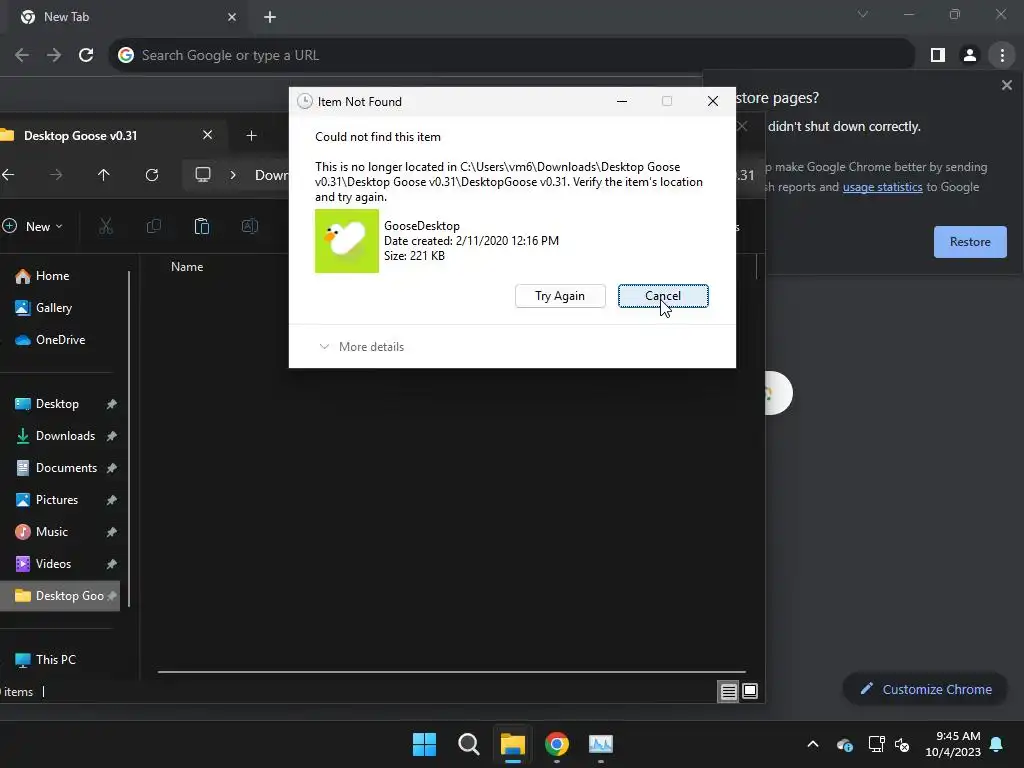
Task: Select the Chrome New Tab tab
Action: pos(126,17)
